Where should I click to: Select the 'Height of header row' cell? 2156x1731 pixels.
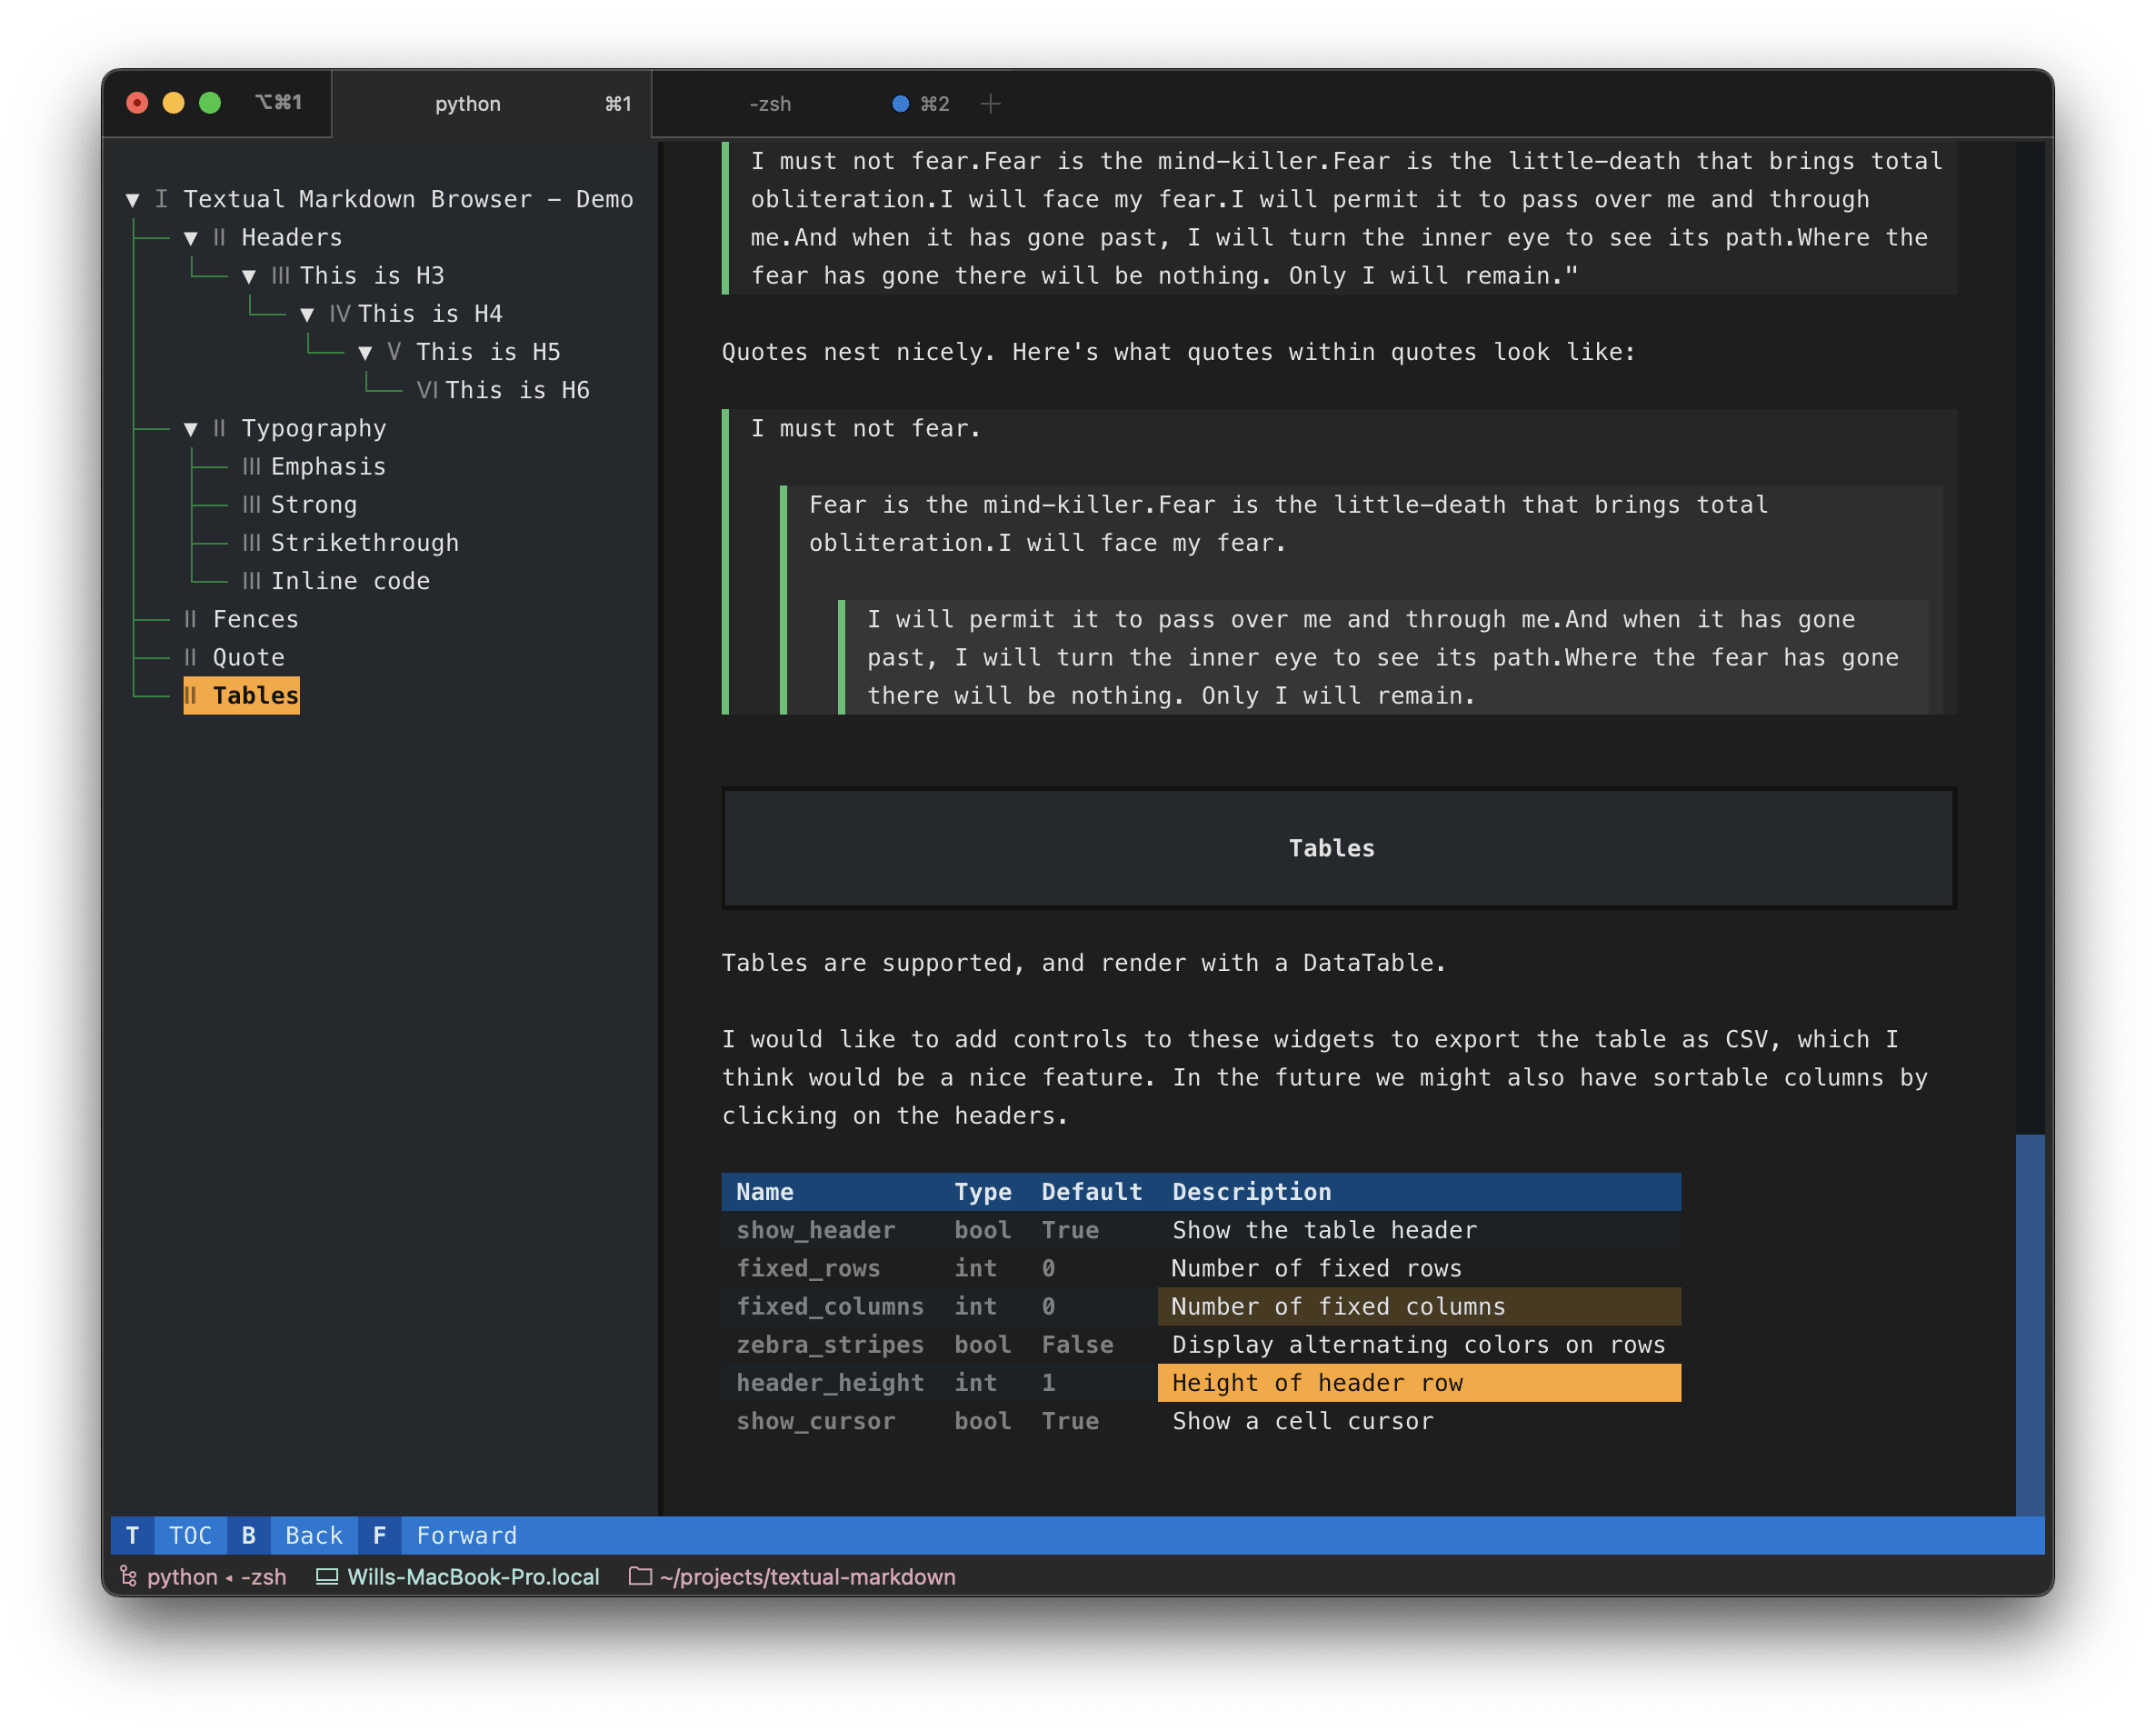pos(1419,1383)
